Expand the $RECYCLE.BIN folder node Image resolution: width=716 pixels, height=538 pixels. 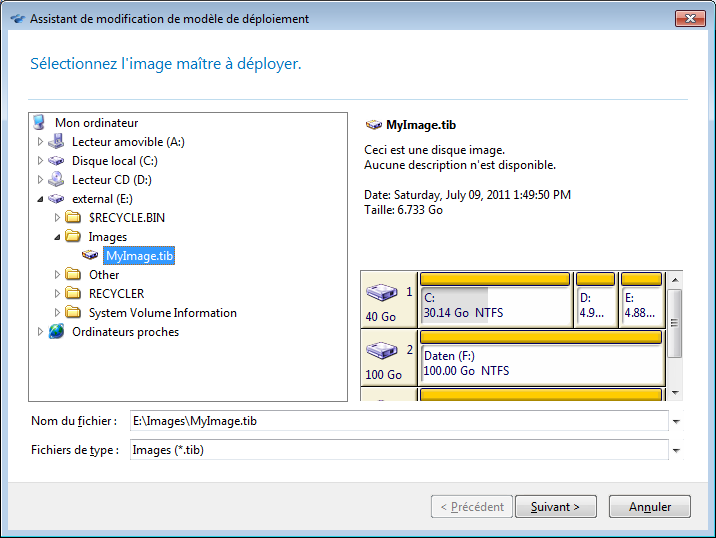(x=57, y=218)
